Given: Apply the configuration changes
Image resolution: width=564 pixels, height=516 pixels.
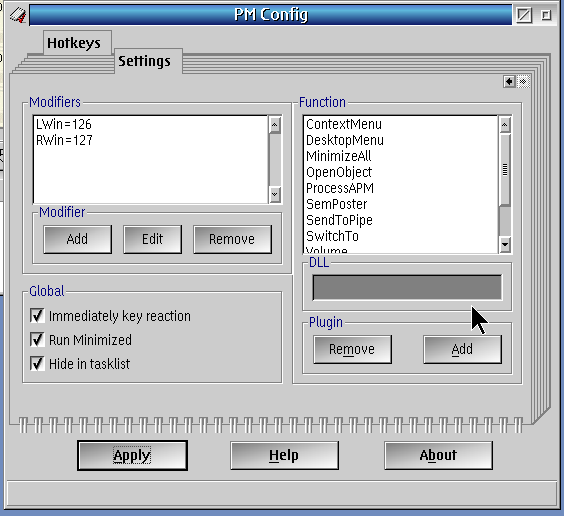Looking at the screenshot, I should [x=132, y=455].
